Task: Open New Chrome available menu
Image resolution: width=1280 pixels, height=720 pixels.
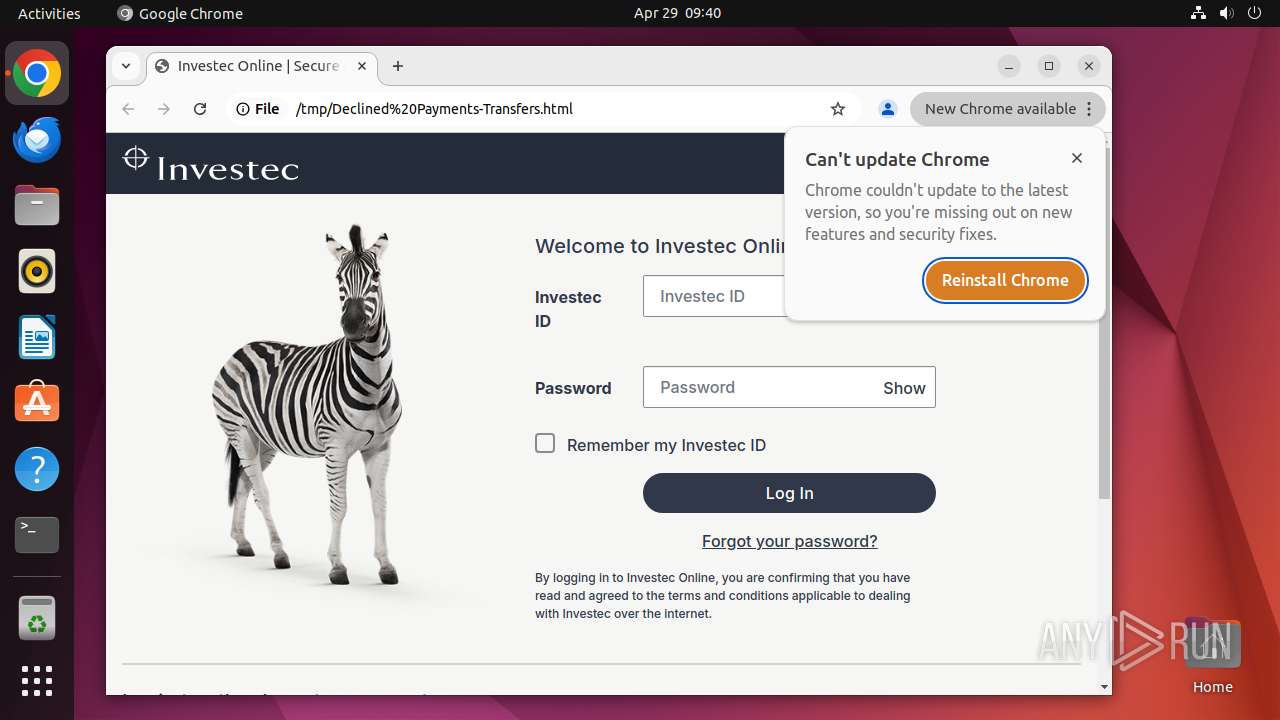Action: pos(1008,109)
